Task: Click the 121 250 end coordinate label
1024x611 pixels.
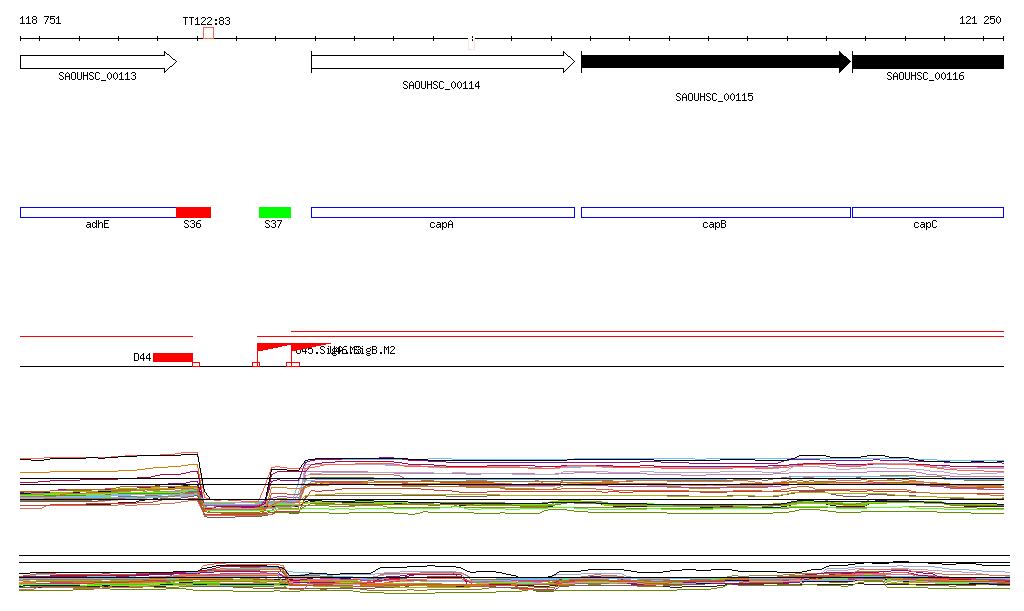Action: click(x=980, y=20)
